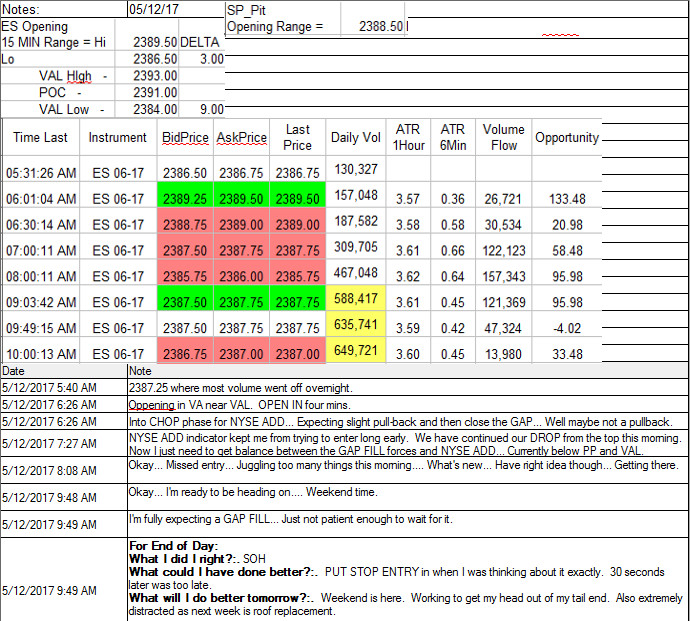
Task: Click the yellow 649,721 daily volume cell
Action: [356, 350]
